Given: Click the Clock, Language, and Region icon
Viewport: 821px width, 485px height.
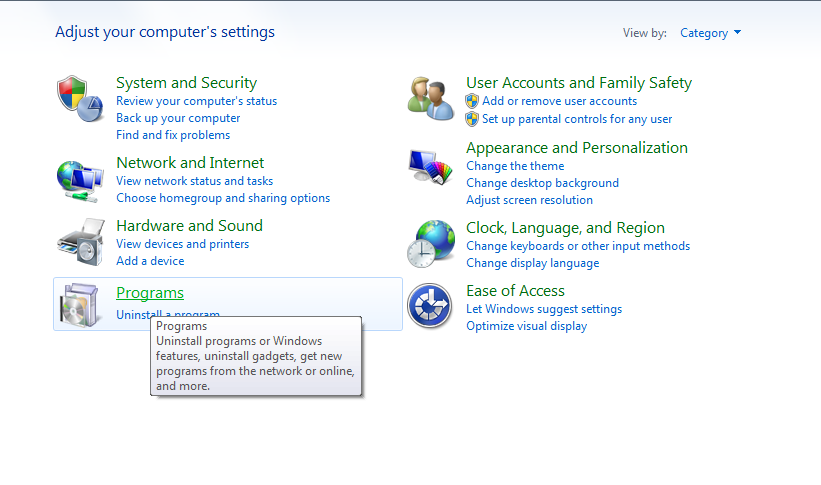Looking at the screenshot, I should click(x=431, y=244).
